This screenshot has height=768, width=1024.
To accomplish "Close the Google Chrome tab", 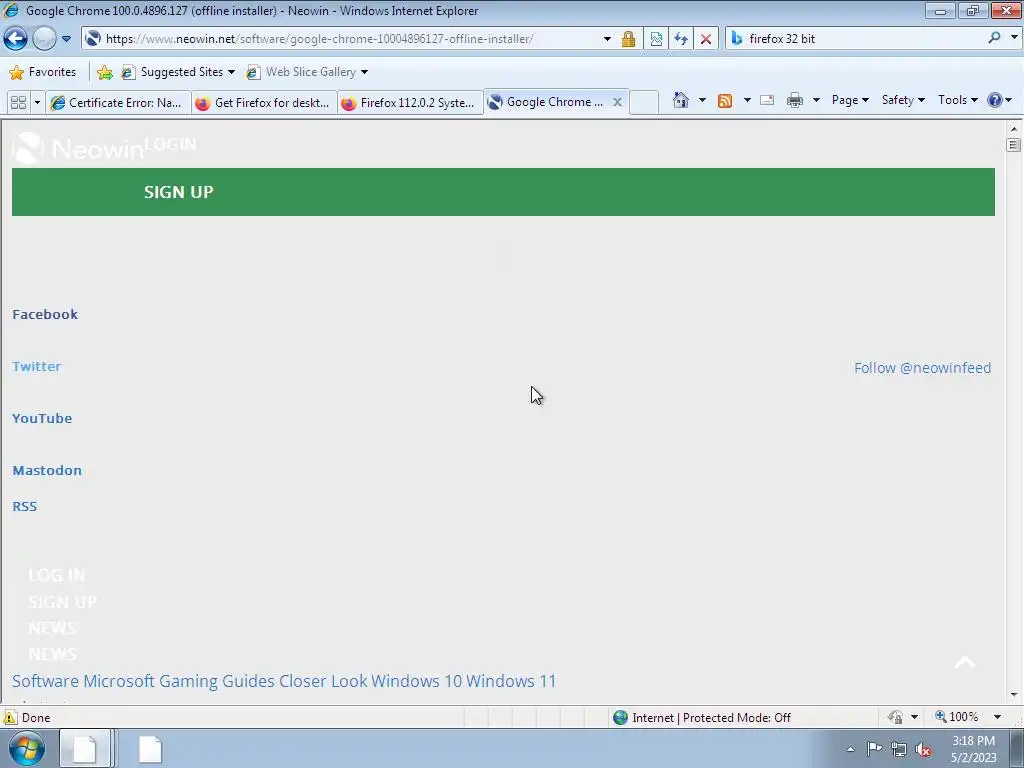I will click(x=617, y=102).
